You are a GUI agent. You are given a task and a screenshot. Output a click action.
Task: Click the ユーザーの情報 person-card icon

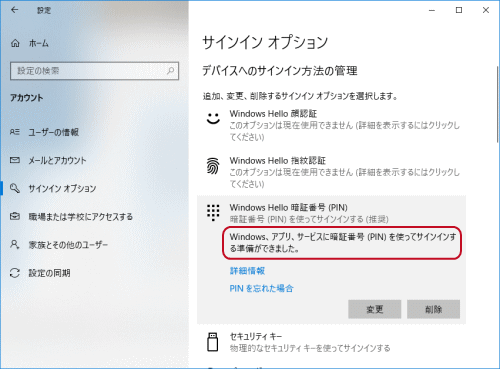(15, 132)
